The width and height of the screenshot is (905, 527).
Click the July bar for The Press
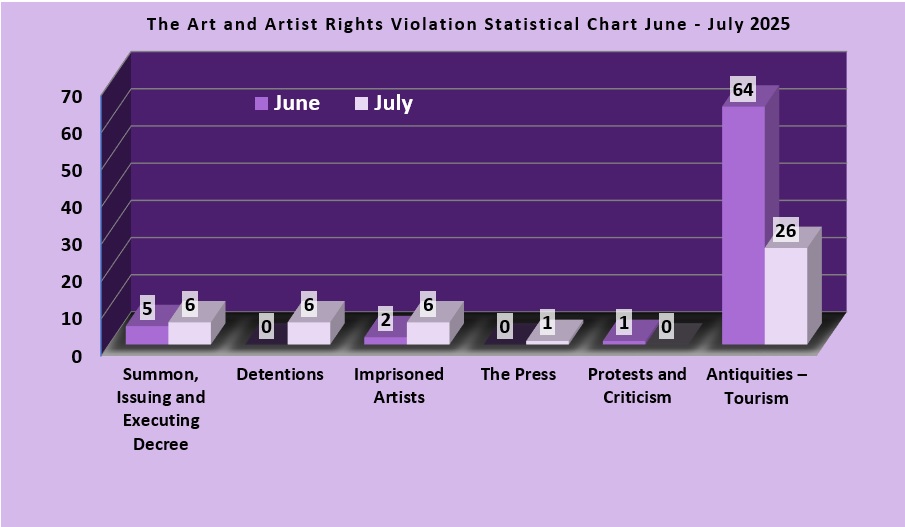tap(547, 342)
